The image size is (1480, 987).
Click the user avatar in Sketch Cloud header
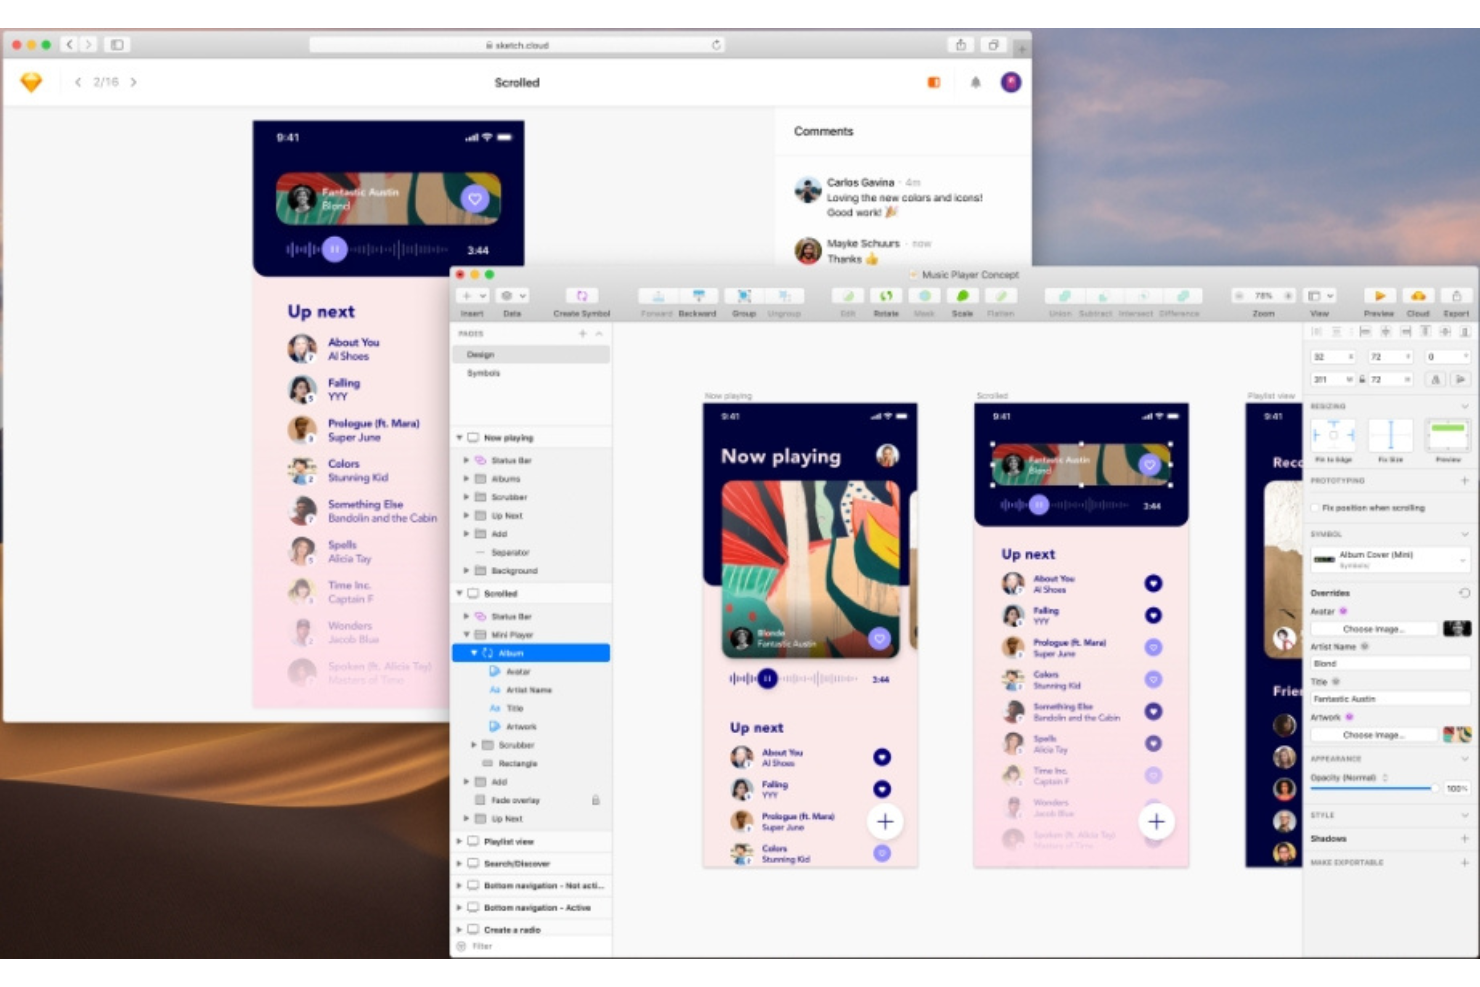[x=1011, y=82]
